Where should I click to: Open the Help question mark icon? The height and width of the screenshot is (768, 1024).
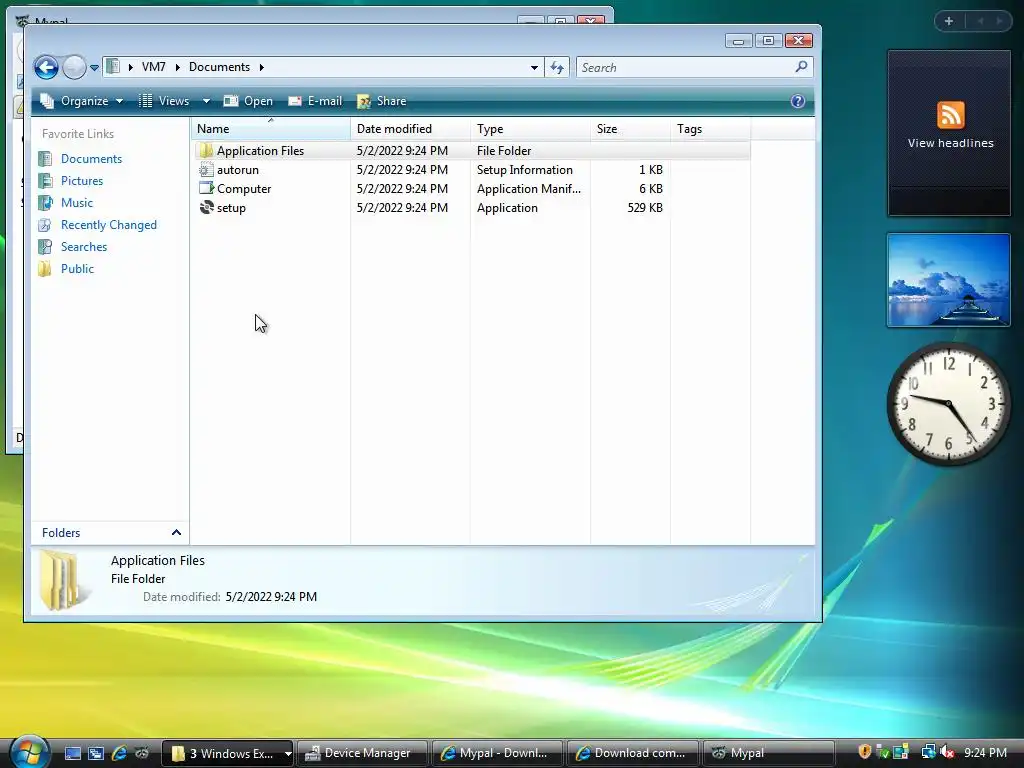797,101
